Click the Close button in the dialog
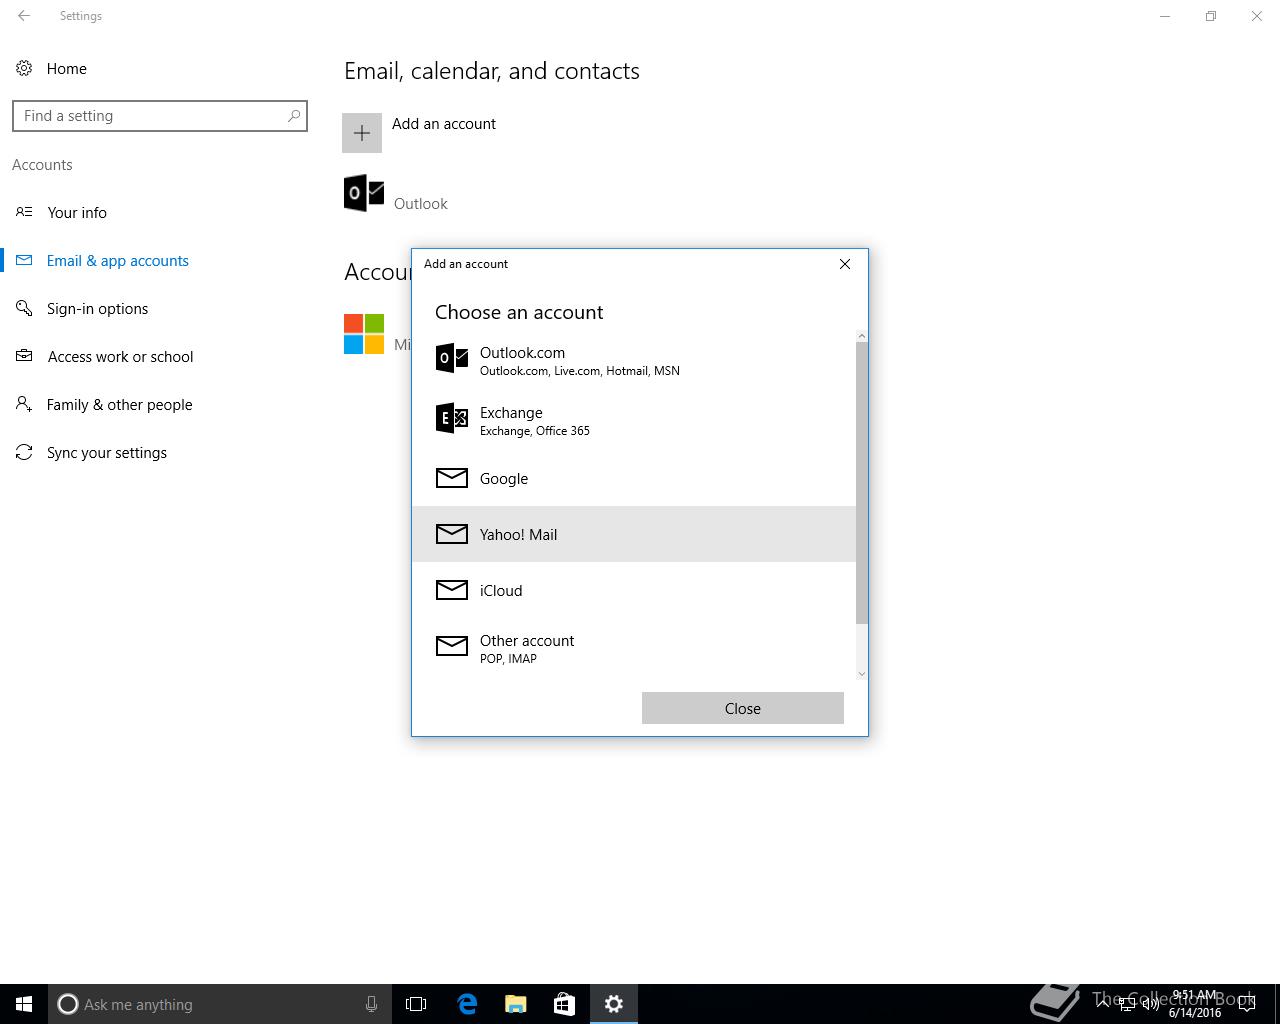Viewport: 1280px width, 1024px height. click(x=743, y=708)
